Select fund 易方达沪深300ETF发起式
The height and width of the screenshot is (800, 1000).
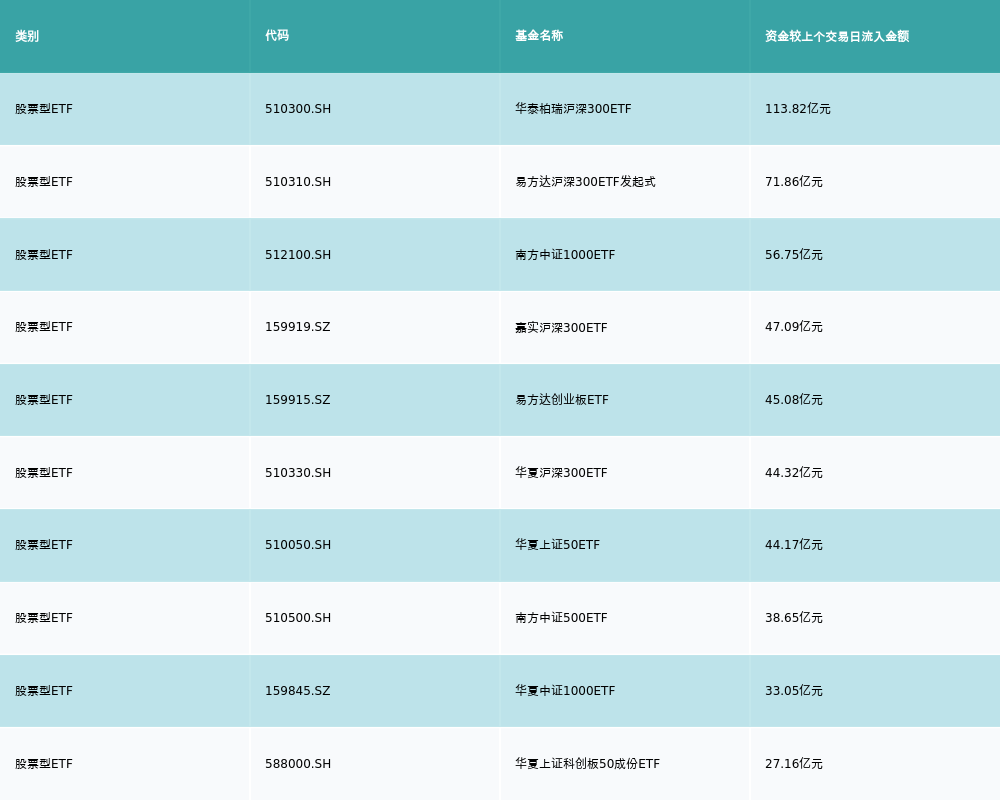585,182
